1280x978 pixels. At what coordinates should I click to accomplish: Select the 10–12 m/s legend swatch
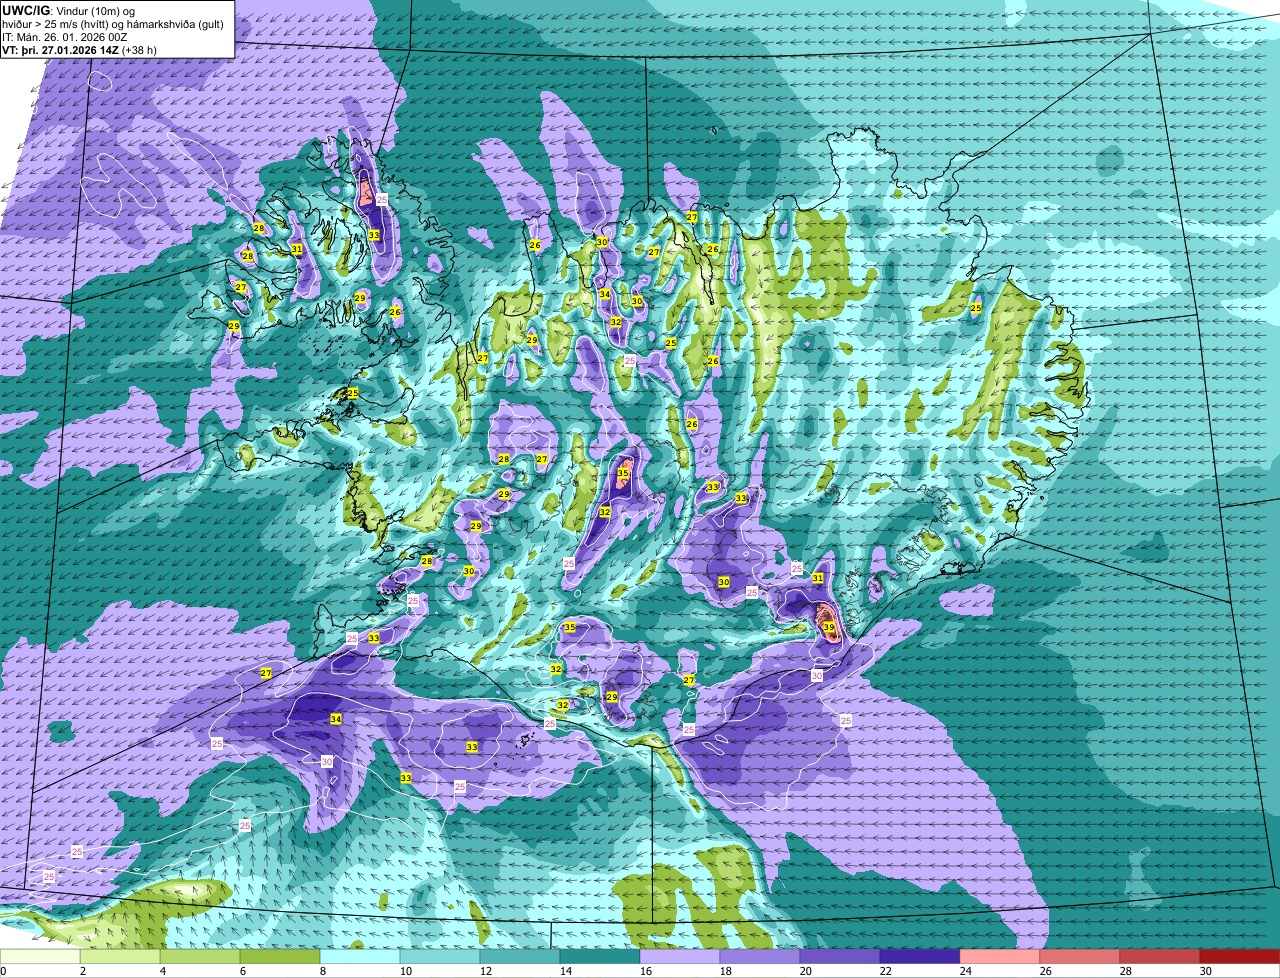[441, 957]
